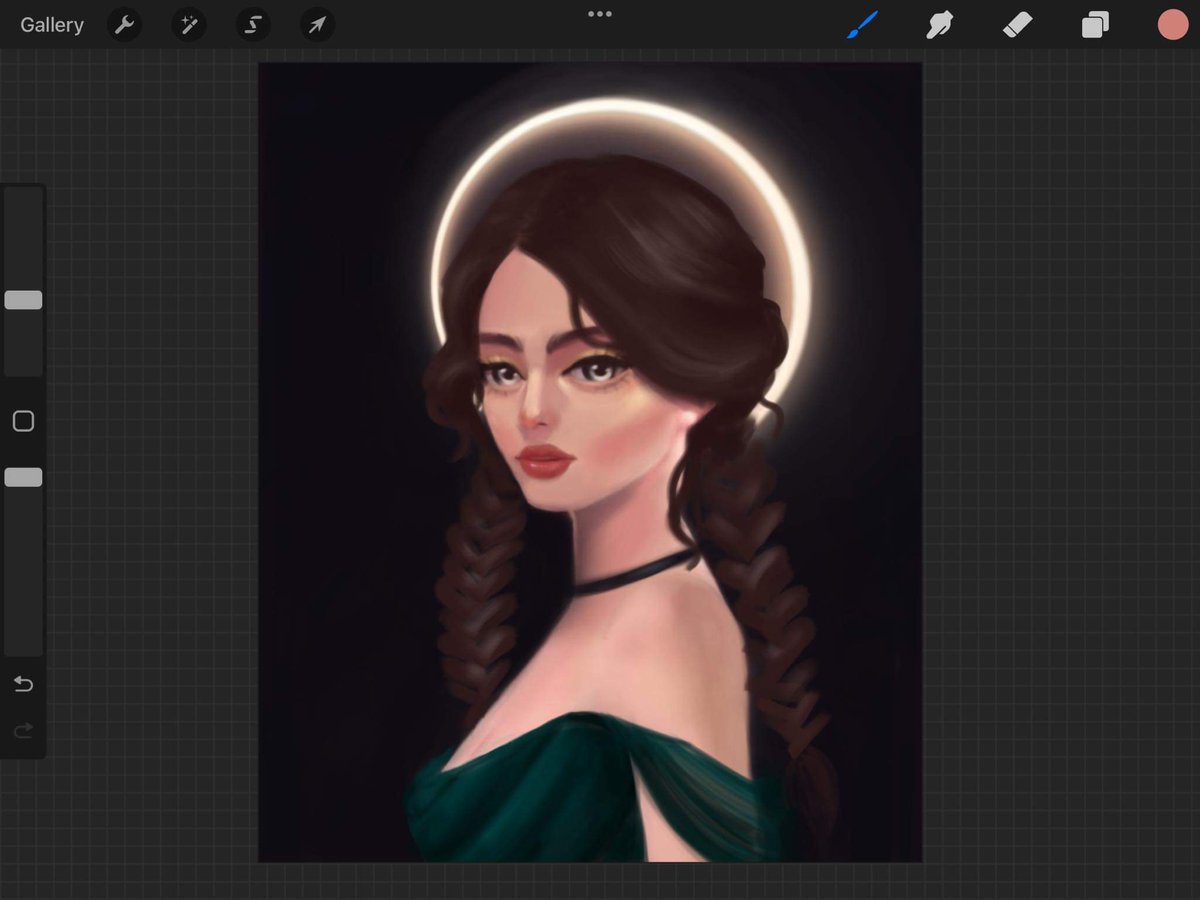Click the brush size slider handle
The width and height of the screenshot is (1200, 900).
coord(23,300)
